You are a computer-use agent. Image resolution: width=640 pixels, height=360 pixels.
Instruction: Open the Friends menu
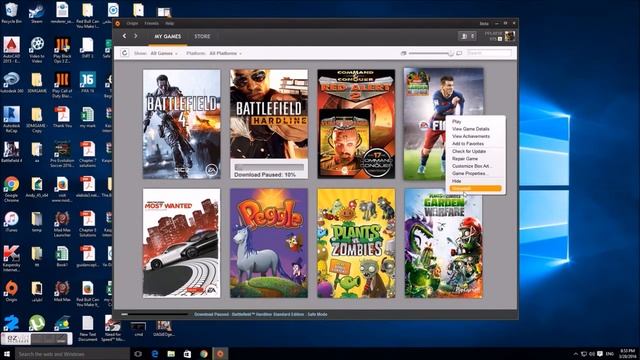pyautogui.click(x=151, y=24)
